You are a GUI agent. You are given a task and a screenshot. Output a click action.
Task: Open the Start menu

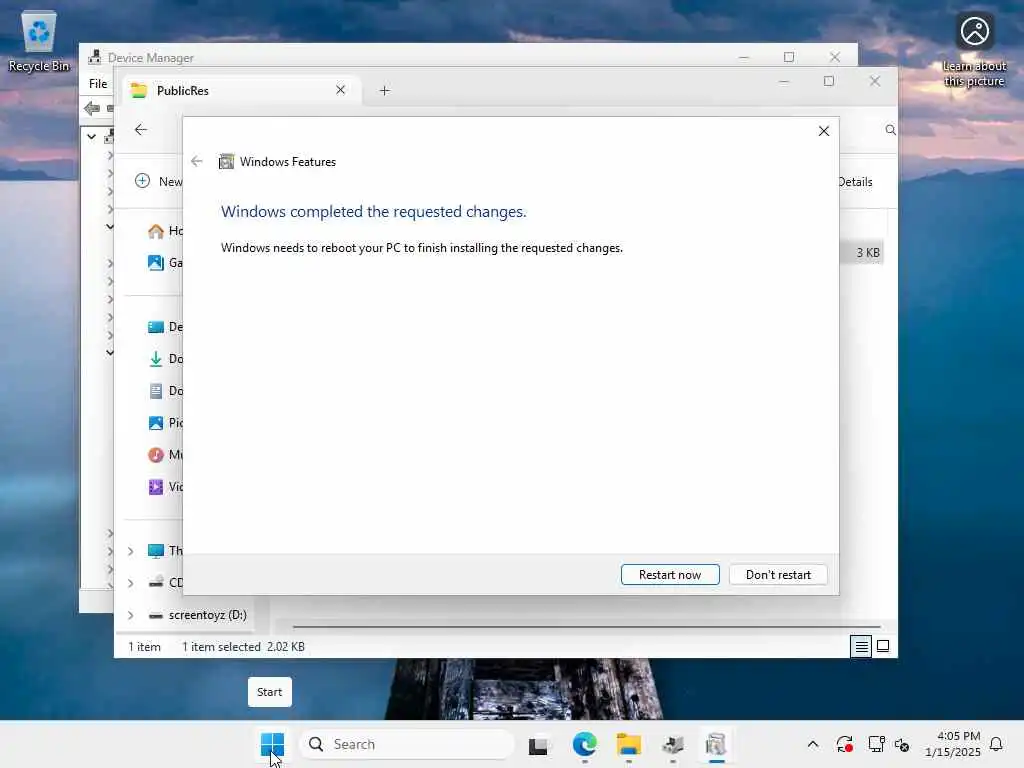point(272,744)
